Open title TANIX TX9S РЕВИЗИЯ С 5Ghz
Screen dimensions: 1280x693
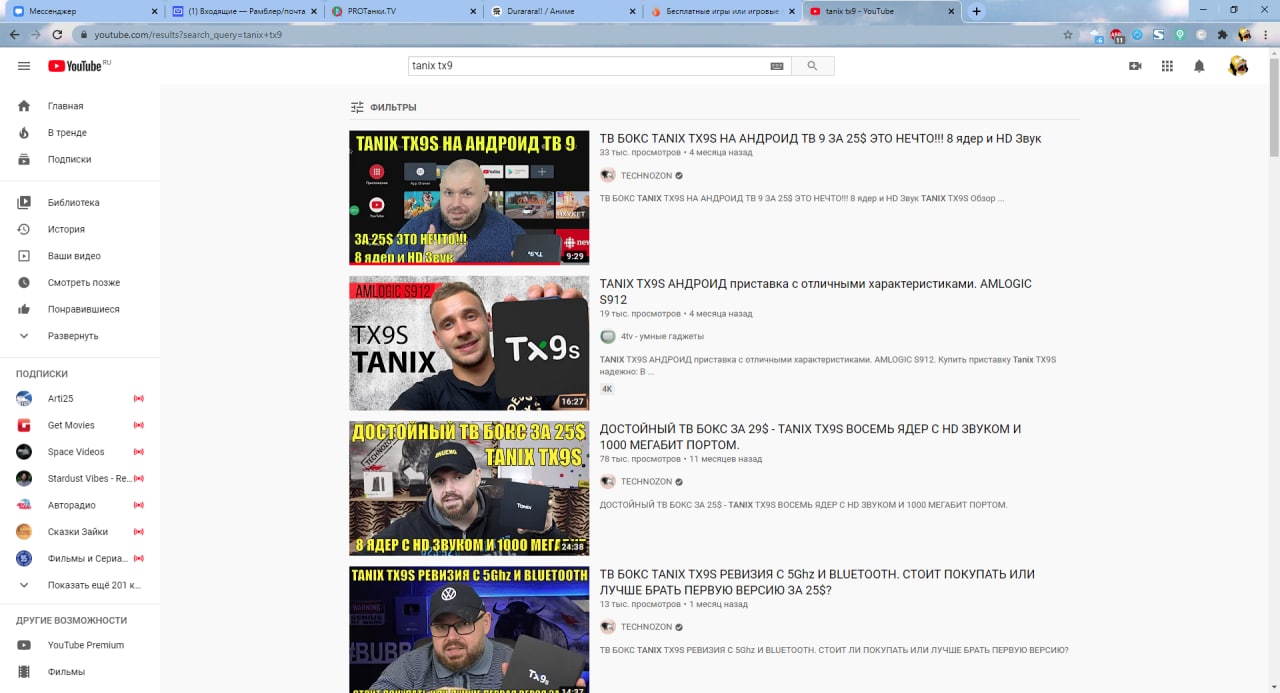tap(817, 582)
